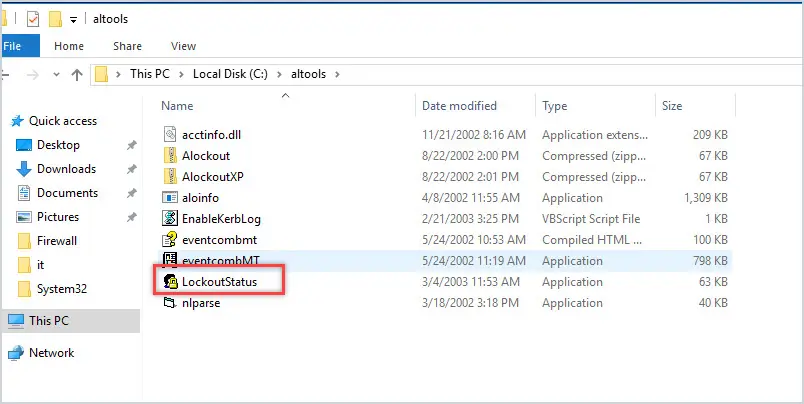Select This PC in navigation pane

click(49, 321)
